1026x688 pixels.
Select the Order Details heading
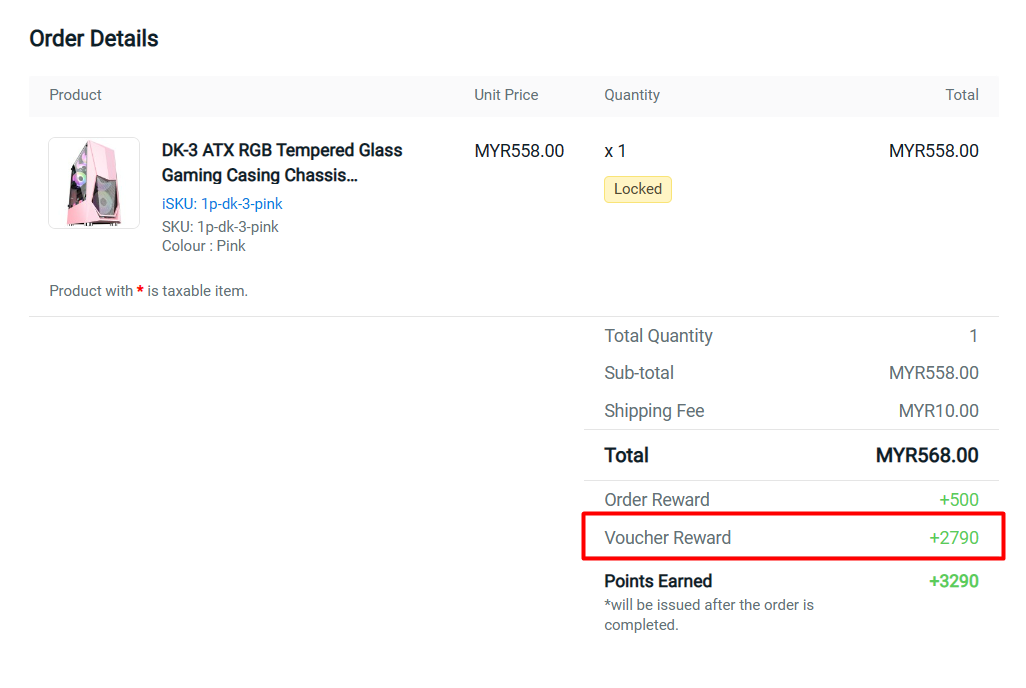click(94, 39)
